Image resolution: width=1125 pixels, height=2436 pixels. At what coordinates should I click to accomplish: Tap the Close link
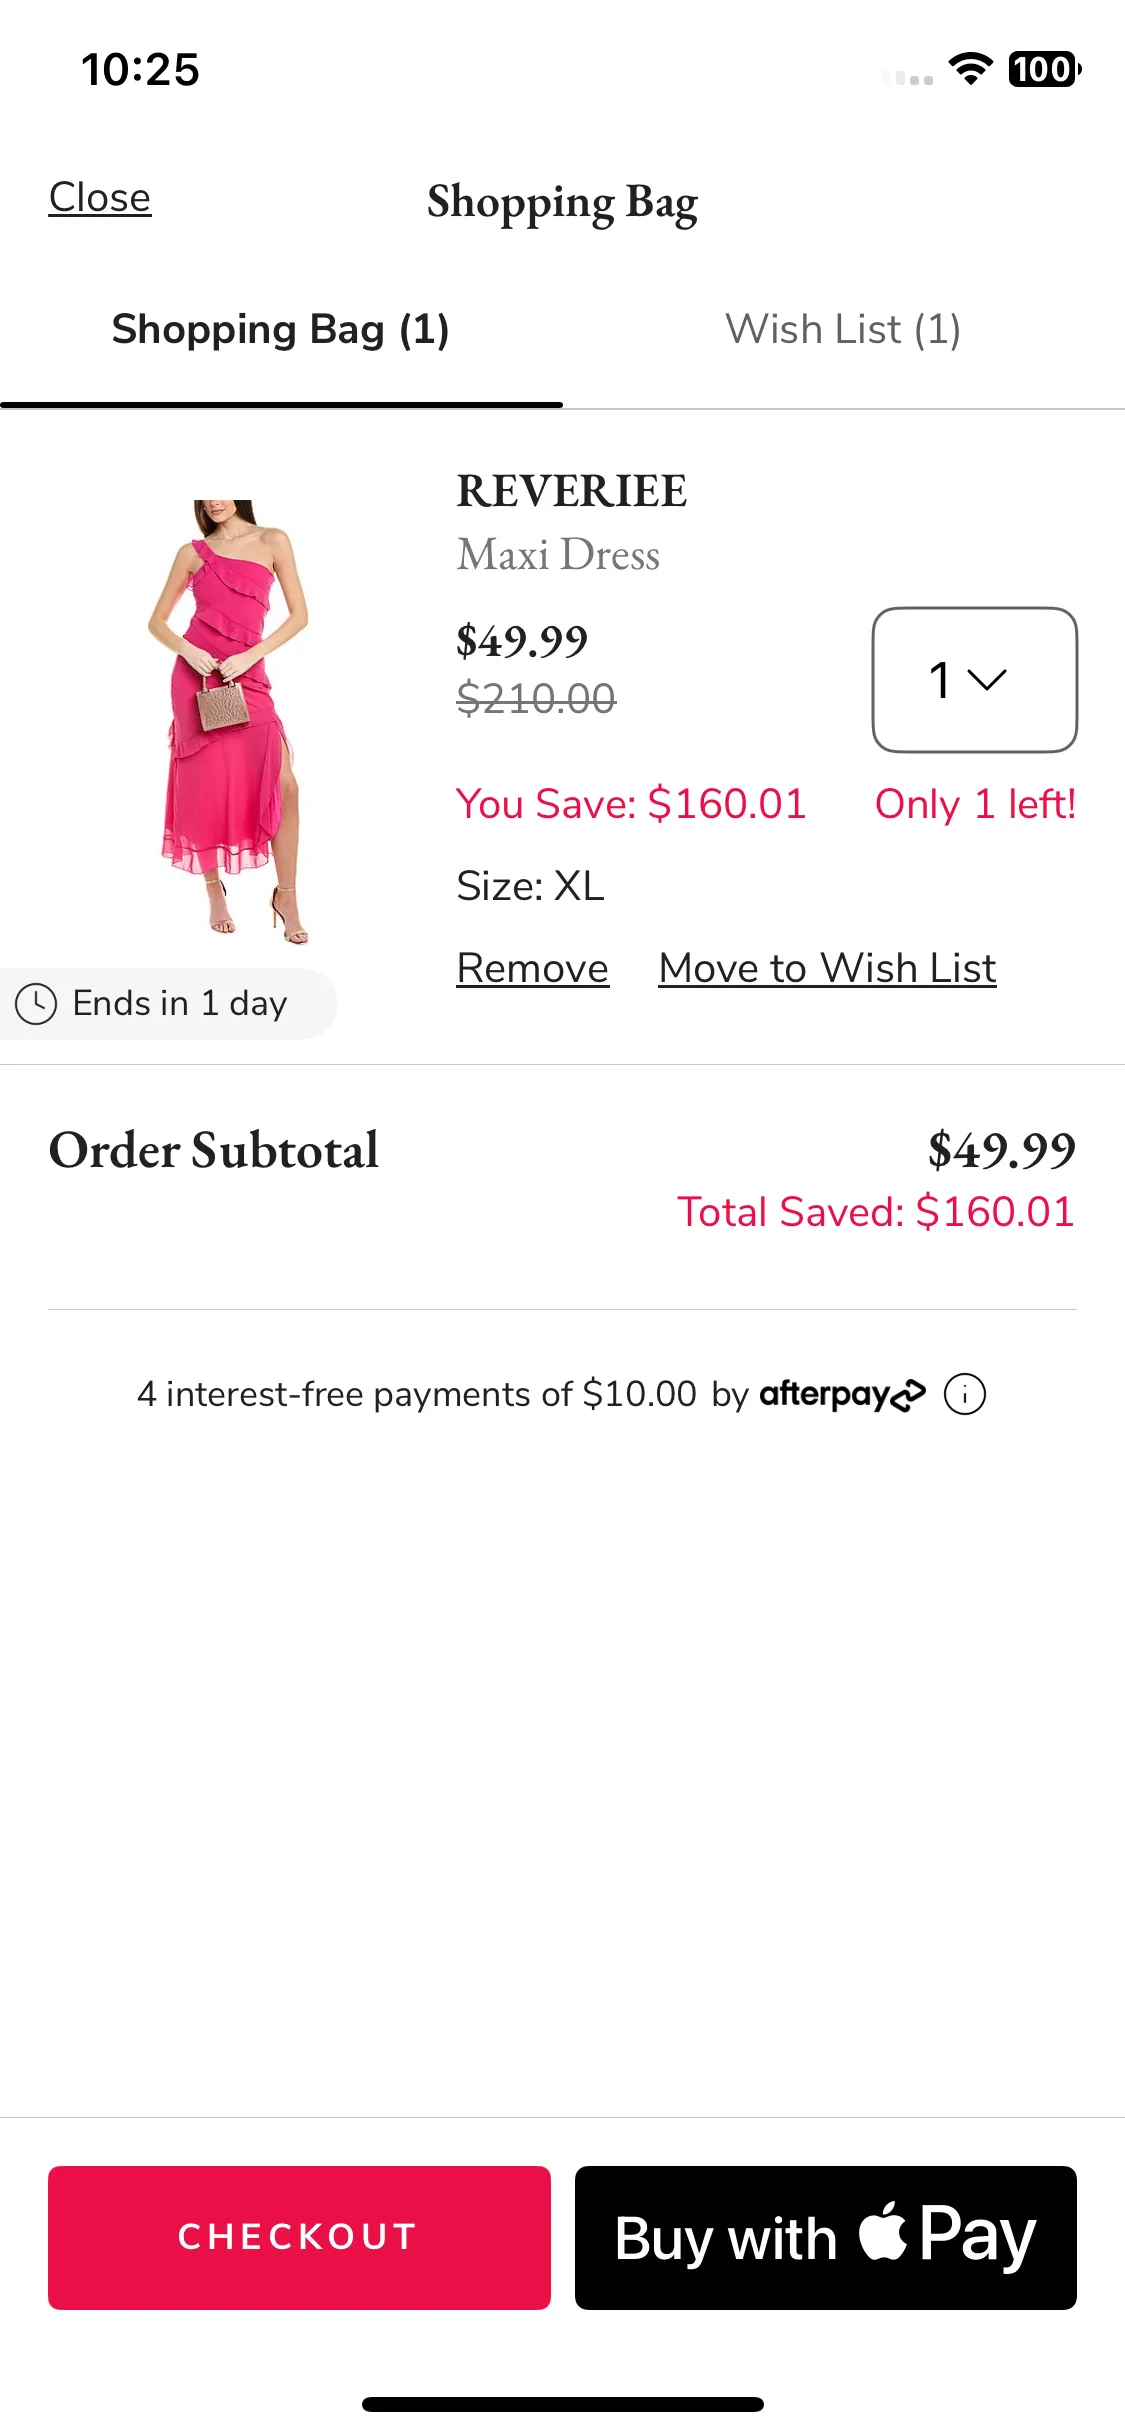point(100,198)
